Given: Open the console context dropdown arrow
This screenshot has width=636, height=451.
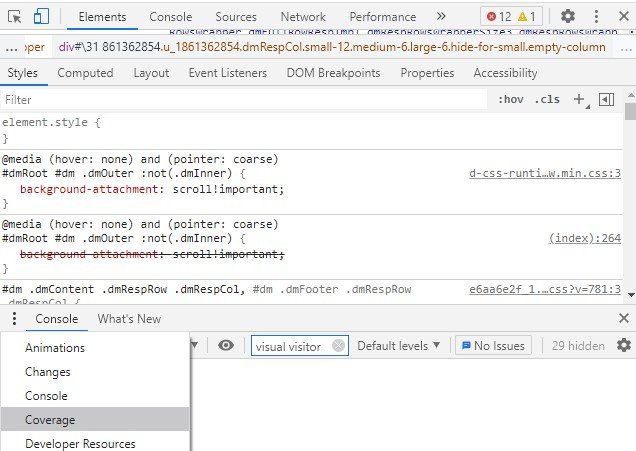Looking at the screenshot, I should 194,346.
